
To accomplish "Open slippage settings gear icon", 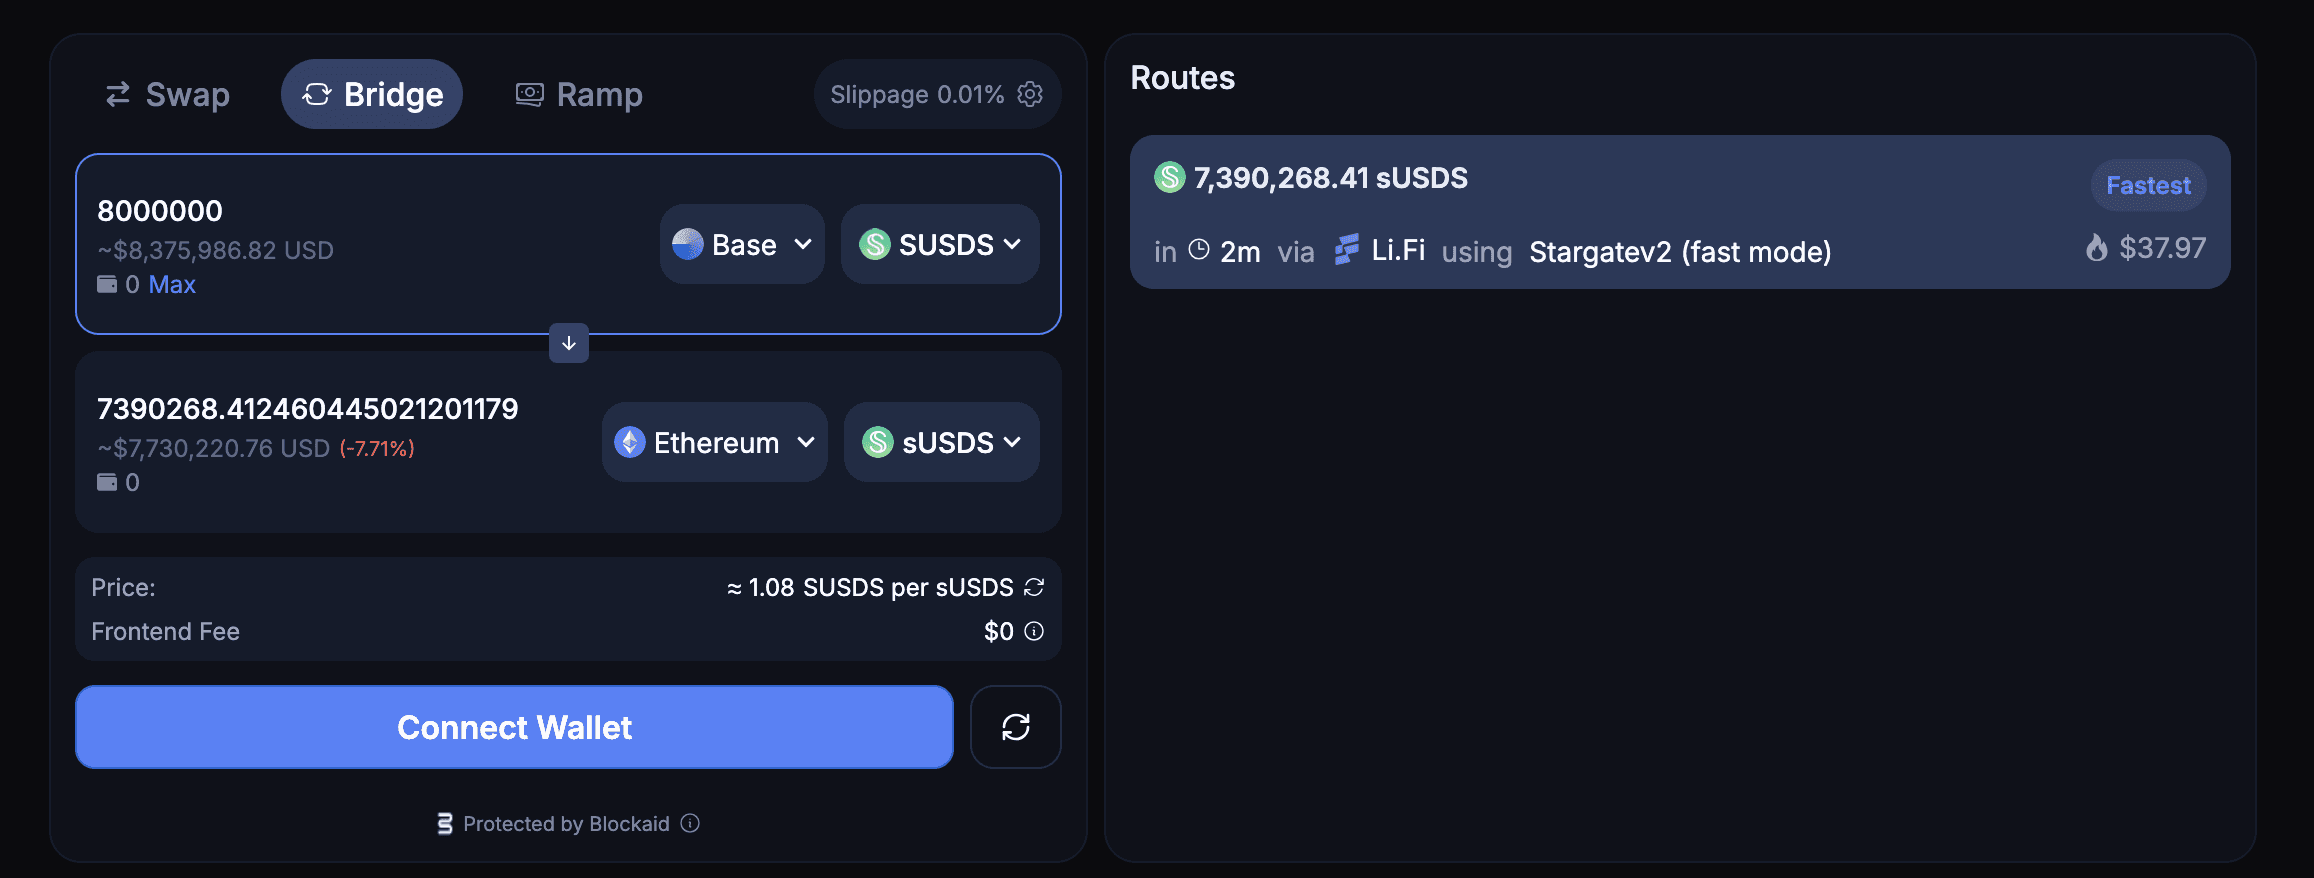I will [1030, 94].
